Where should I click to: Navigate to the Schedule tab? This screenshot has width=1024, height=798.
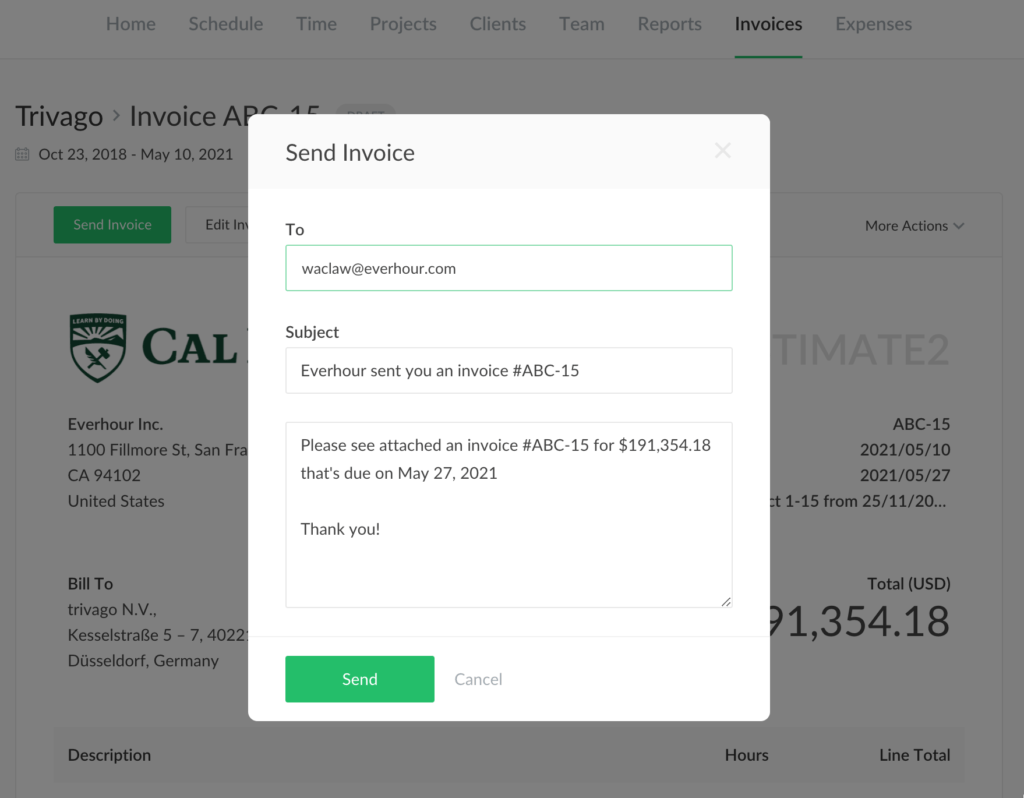[x=225, y=23]
